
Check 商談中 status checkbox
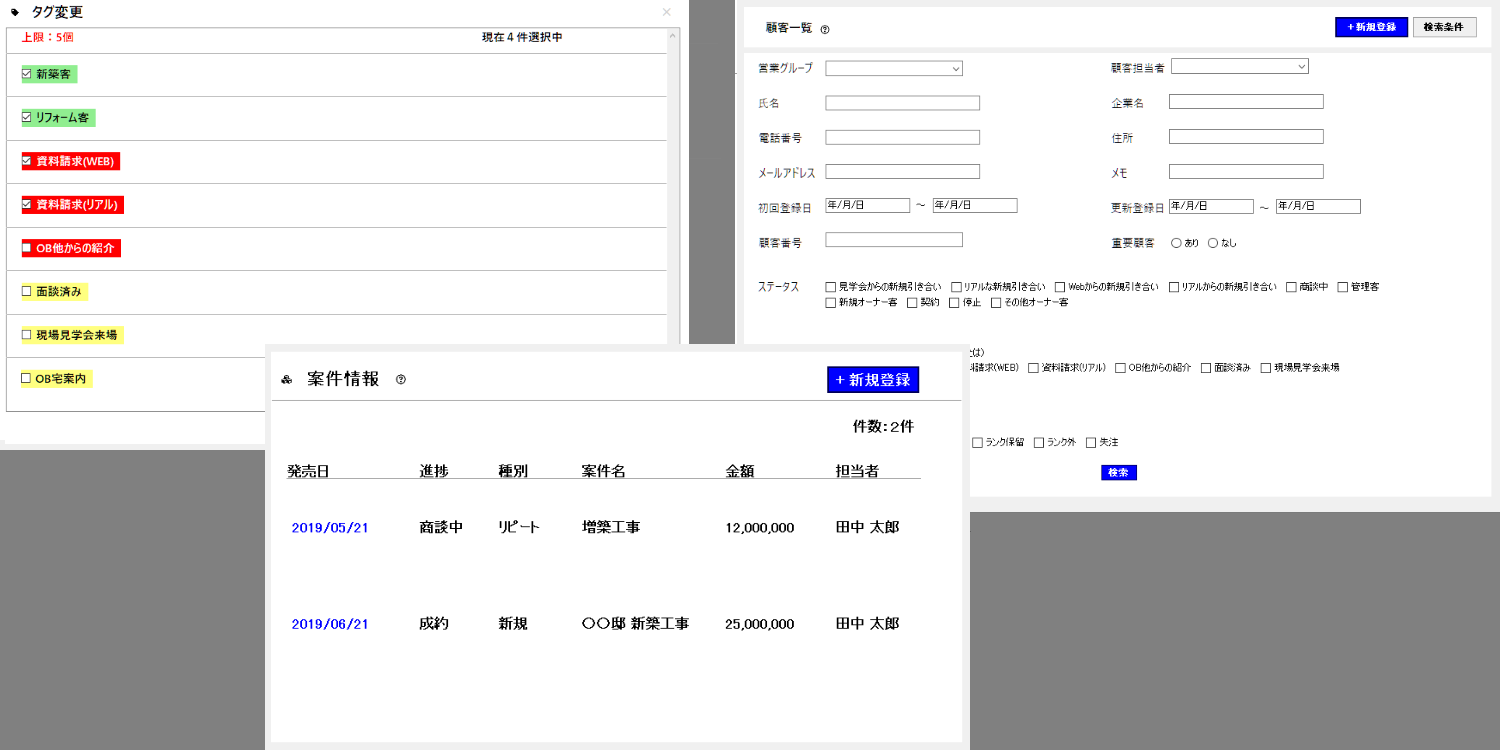pos(1292,287)
